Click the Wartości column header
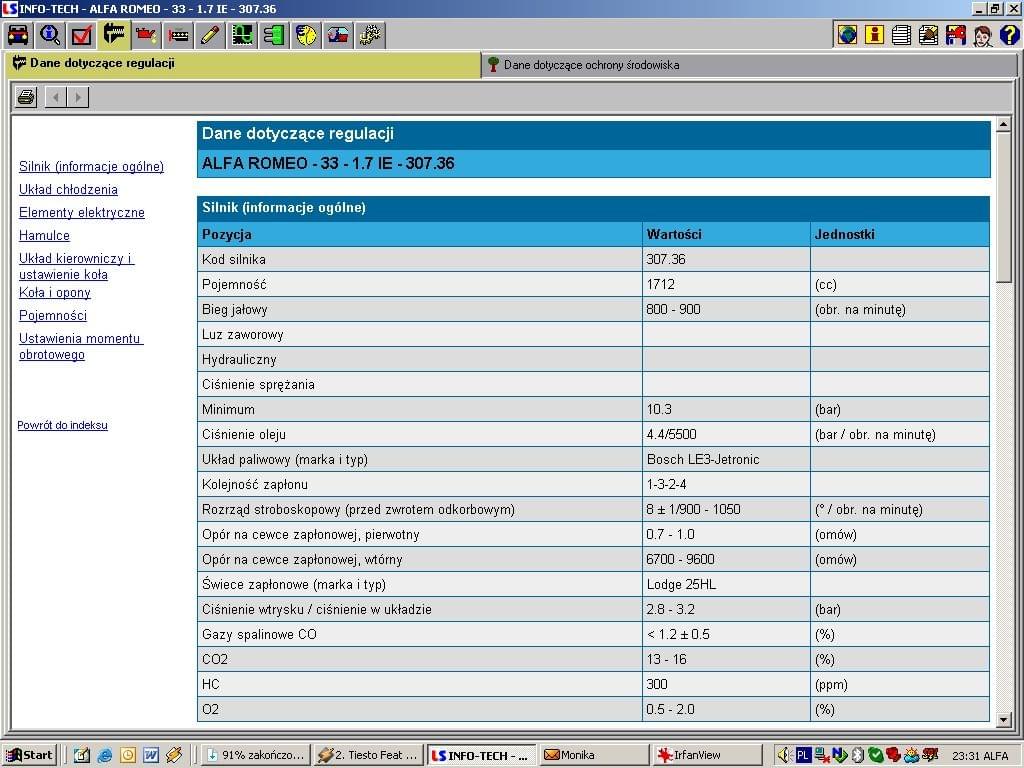 click(x=726, y=234)
